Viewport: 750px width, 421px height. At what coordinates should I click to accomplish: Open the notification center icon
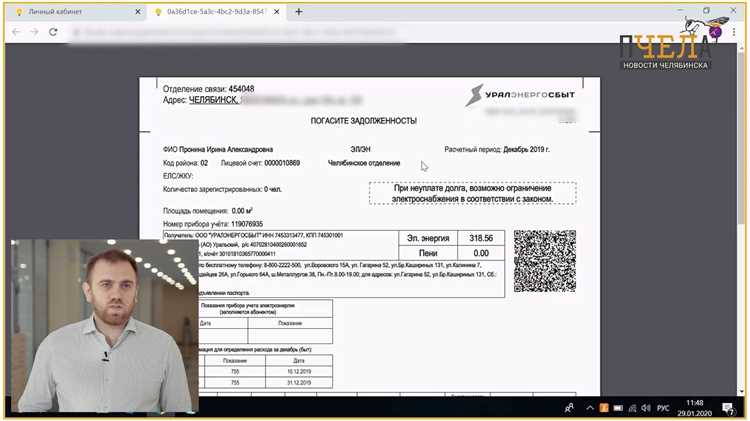coord(728,409)
